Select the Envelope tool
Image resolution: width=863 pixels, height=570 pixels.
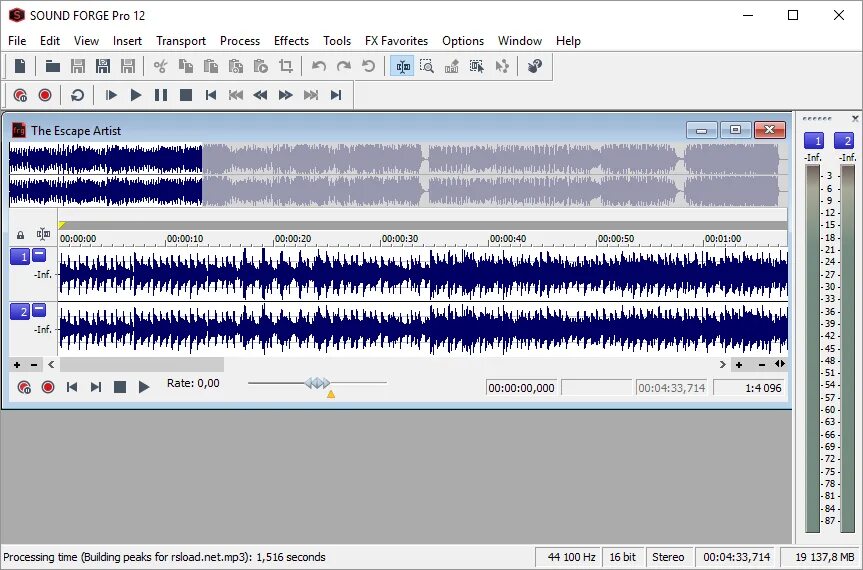click(501, 66)
